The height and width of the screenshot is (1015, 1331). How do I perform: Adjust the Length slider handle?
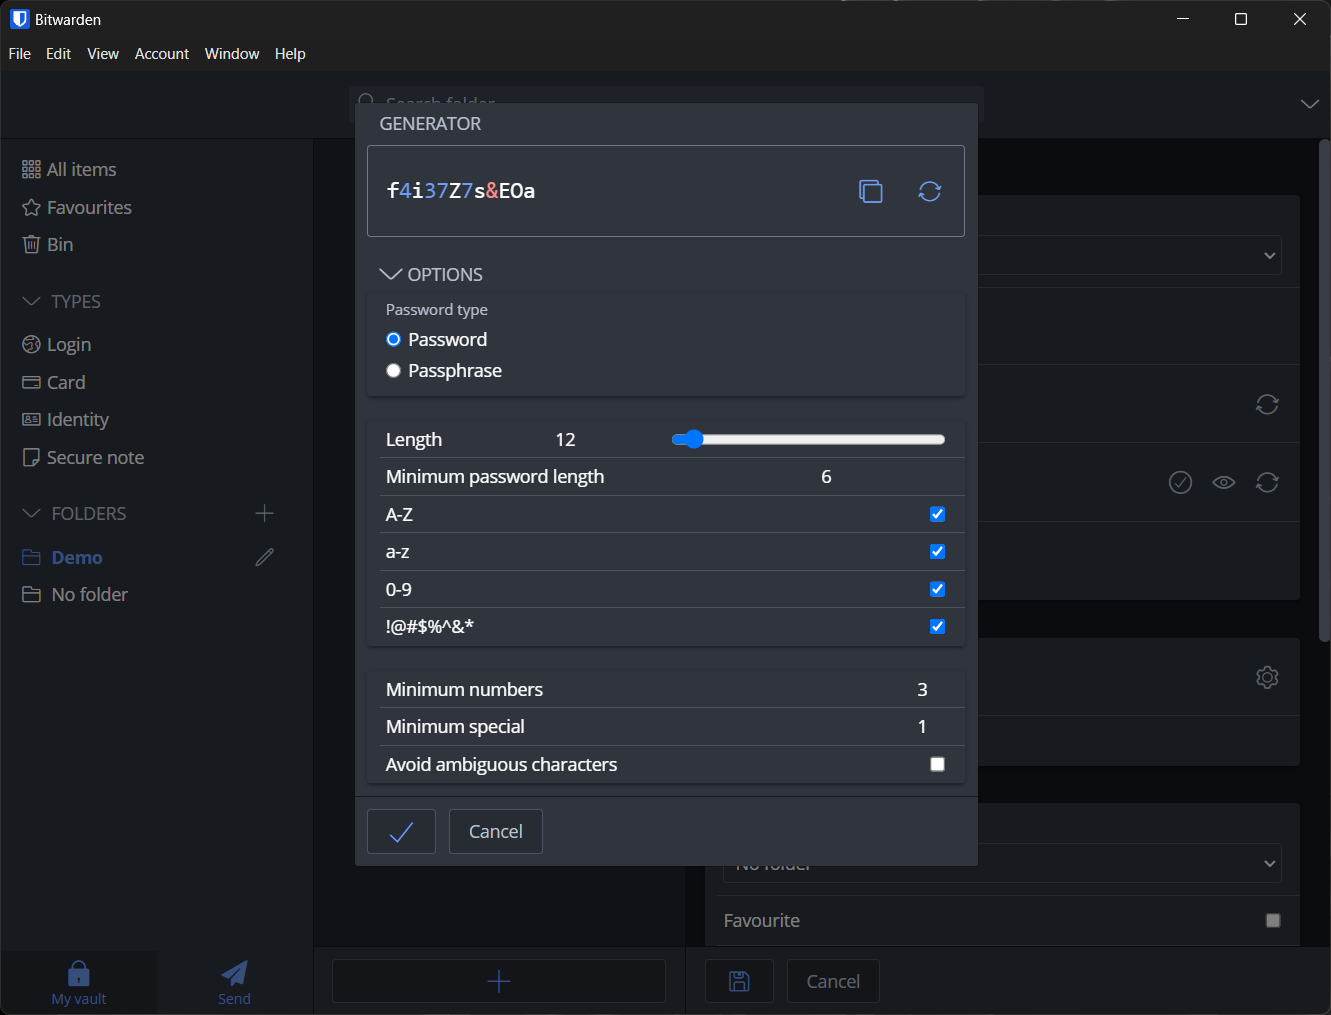pos(694,439)
